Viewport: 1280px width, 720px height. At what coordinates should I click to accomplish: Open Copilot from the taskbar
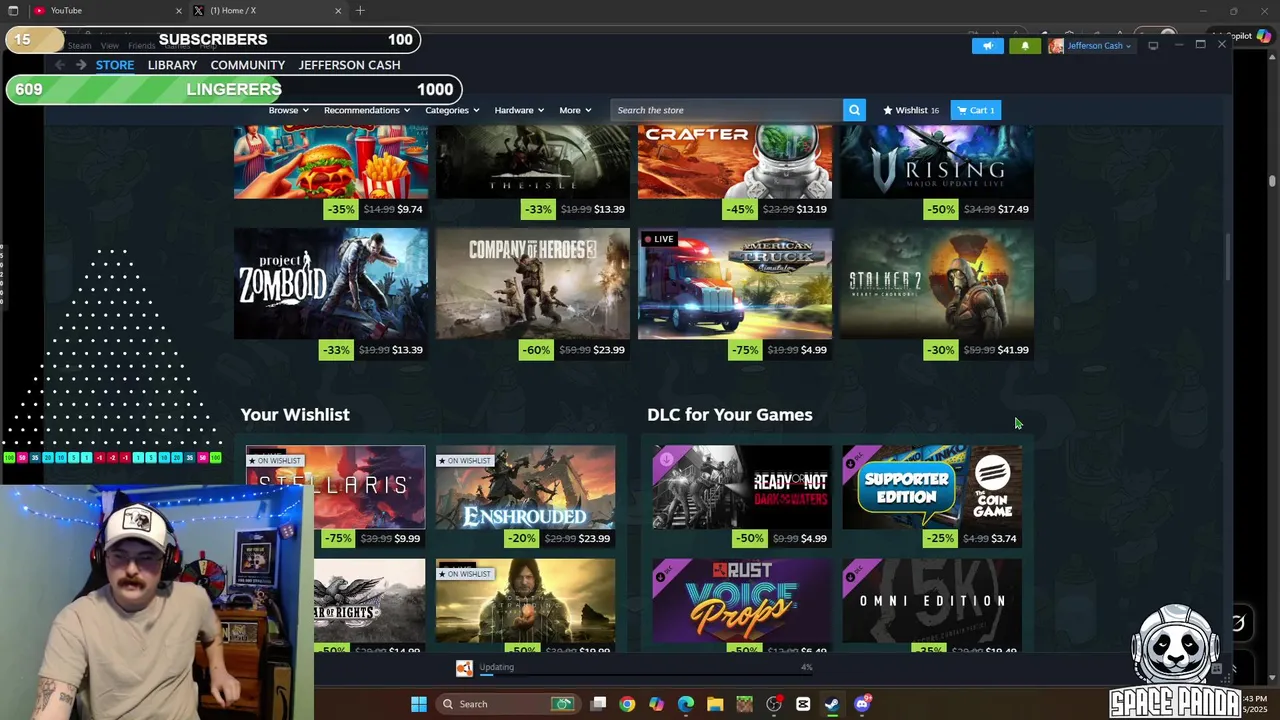tap(656, 704)
